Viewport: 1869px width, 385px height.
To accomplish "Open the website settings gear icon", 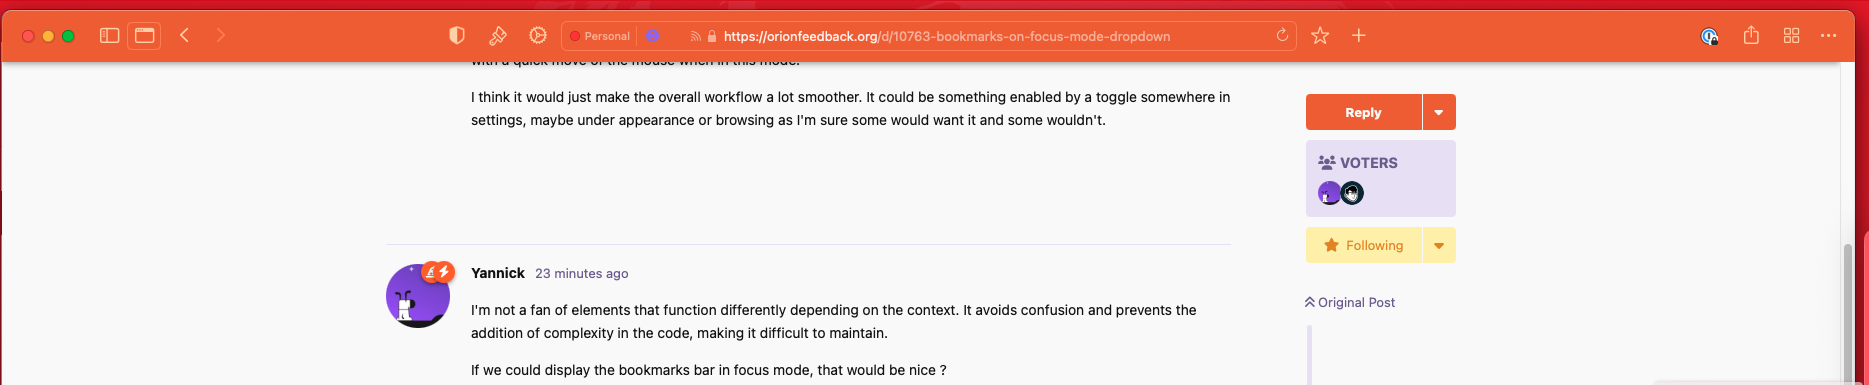I will [x=538, y=36].
